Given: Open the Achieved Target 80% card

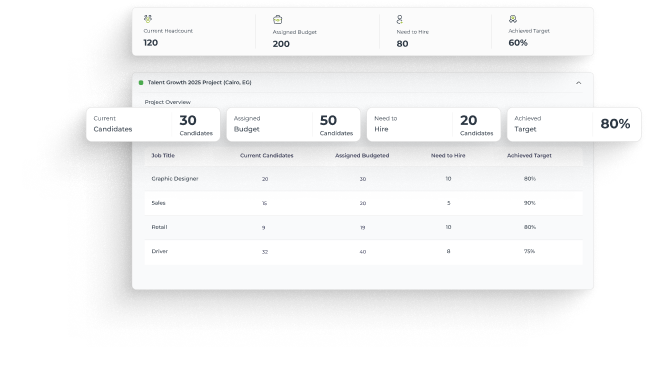Looking at the screenshot, I should point(574,125).
